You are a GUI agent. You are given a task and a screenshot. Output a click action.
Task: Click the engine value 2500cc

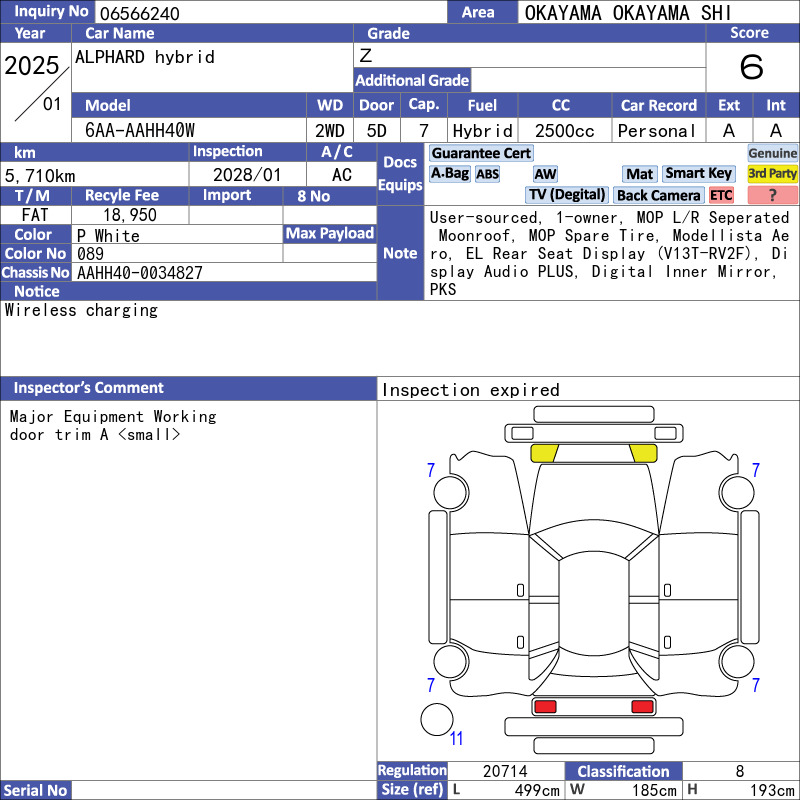tap(564, 131)
